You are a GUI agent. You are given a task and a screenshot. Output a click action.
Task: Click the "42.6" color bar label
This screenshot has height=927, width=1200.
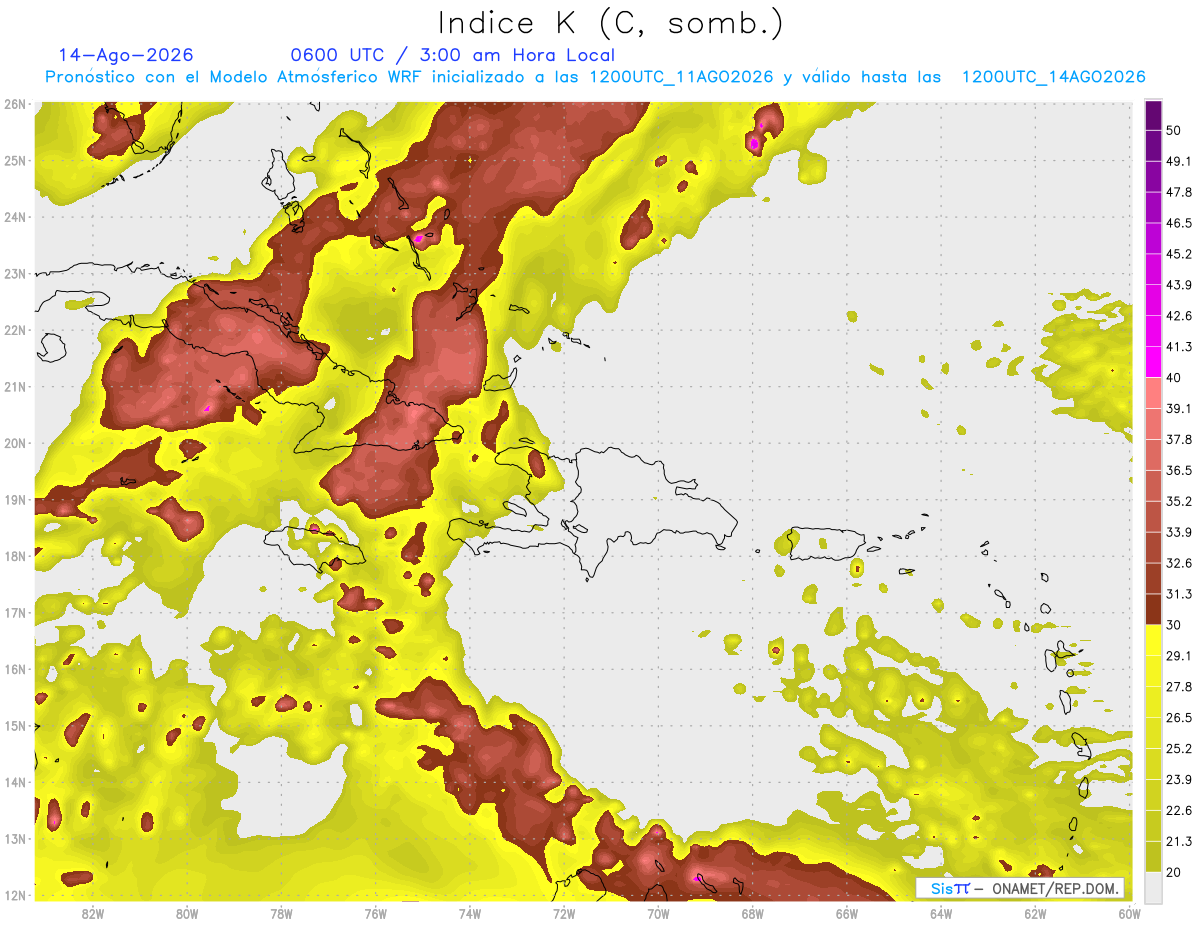click(x=1178, y=316)
